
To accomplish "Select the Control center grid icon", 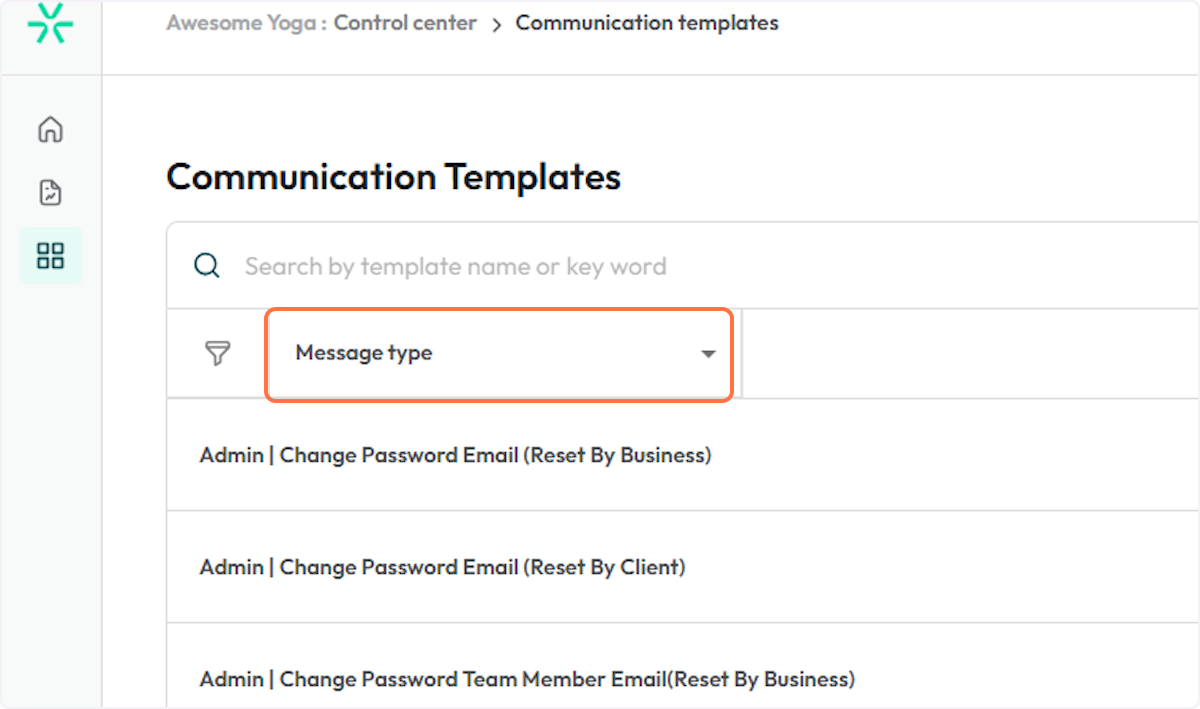I will [x=50, y=256].
